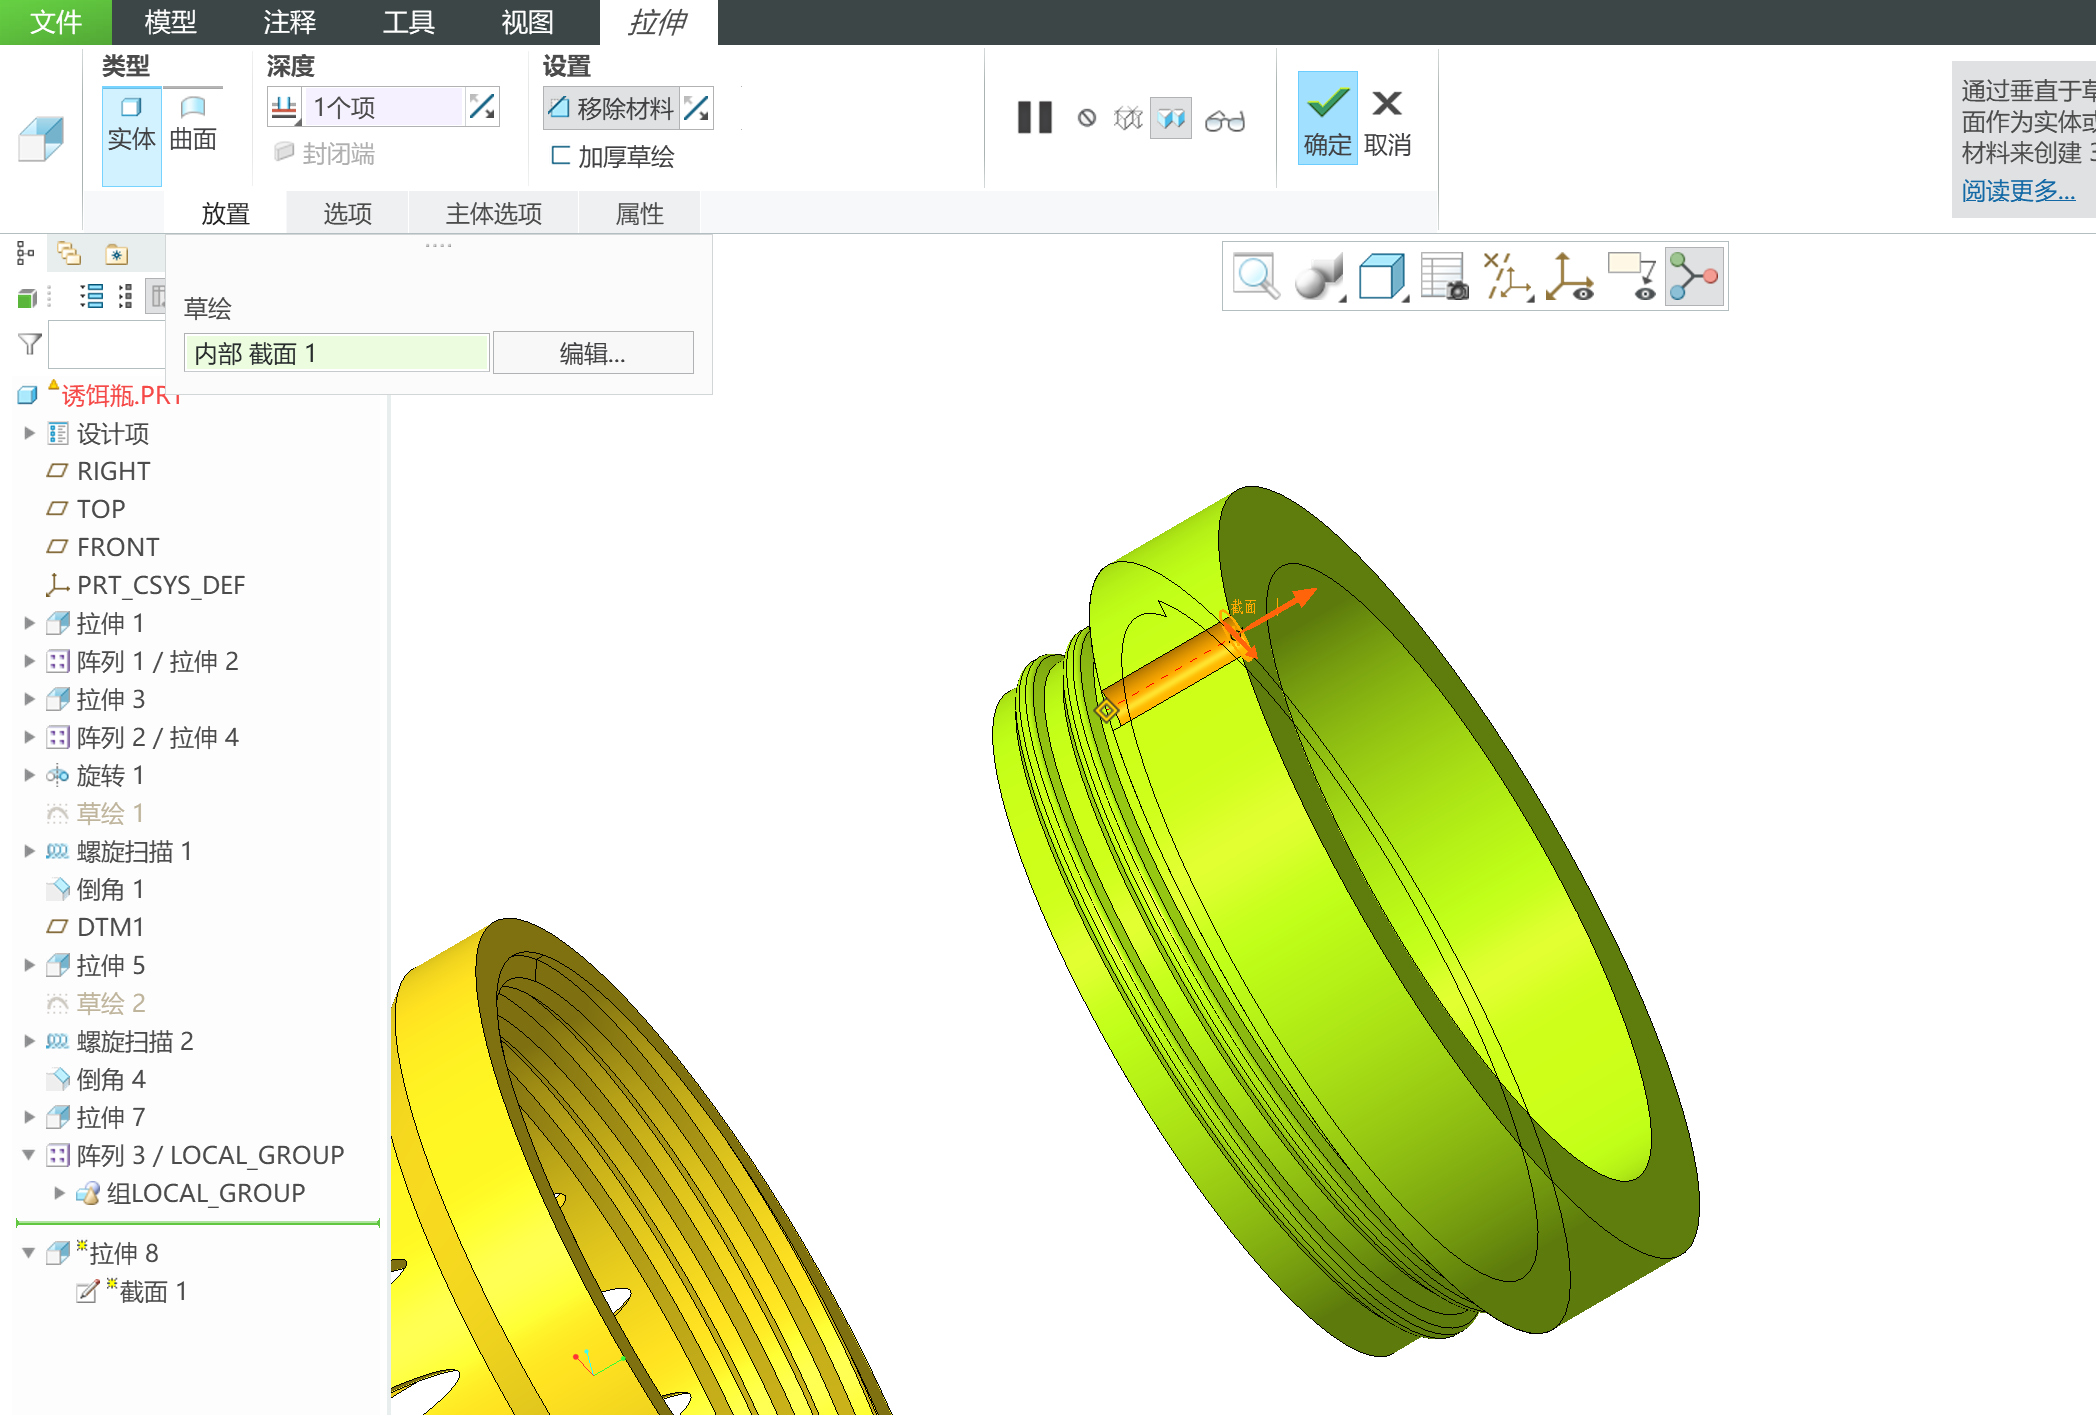The height and width of the screenshot is (1415, 2096).
Task: Collapse the 阵列 3 / LOCAL_GROUP node
Action: click(x=29, y=1155)
